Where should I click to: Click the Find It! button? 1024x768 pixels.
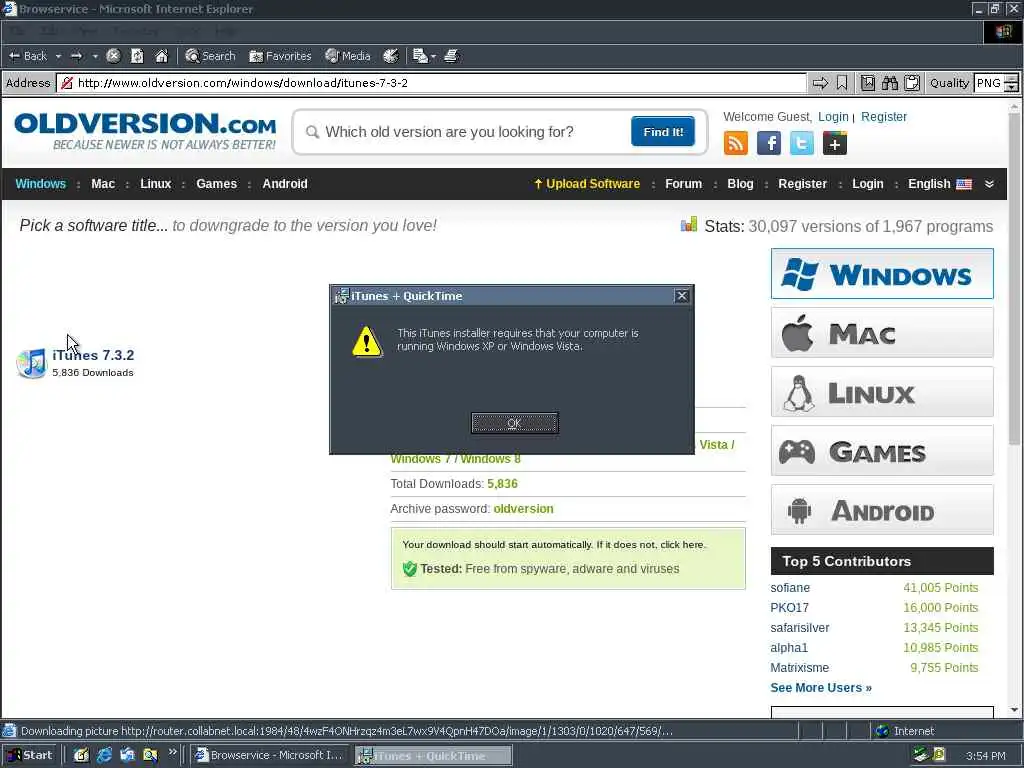663,132
